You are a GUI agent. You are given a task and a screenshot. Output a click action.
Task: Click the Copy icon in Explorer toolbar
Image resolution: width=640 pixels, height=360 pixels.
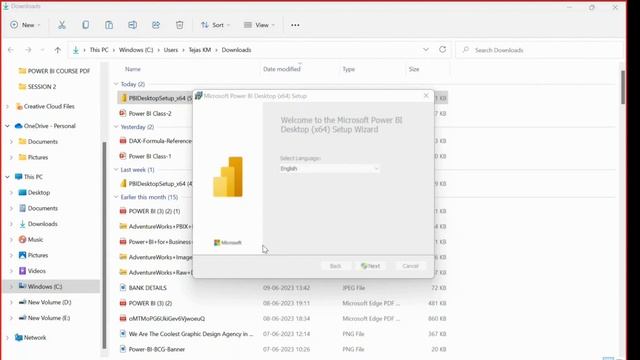pos(85,25)
